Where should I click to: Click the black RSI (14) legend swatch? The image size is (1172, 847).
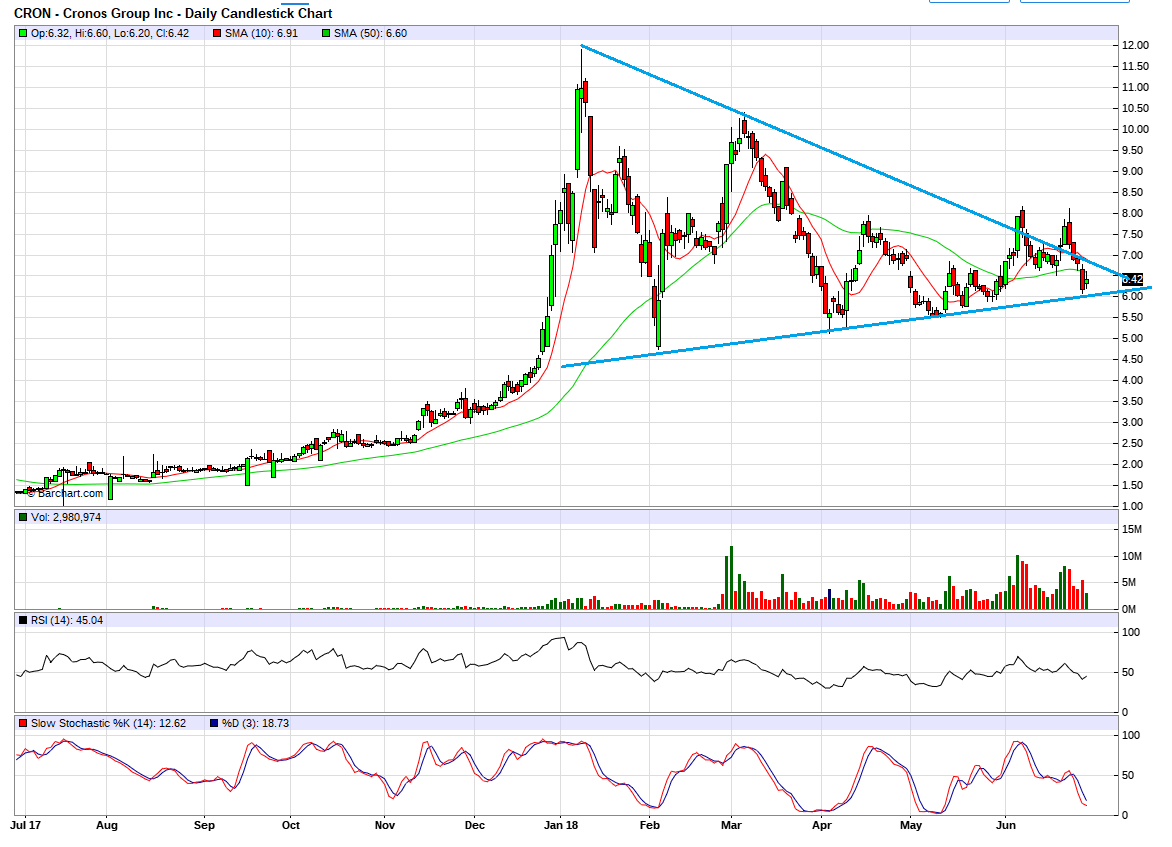23,620
